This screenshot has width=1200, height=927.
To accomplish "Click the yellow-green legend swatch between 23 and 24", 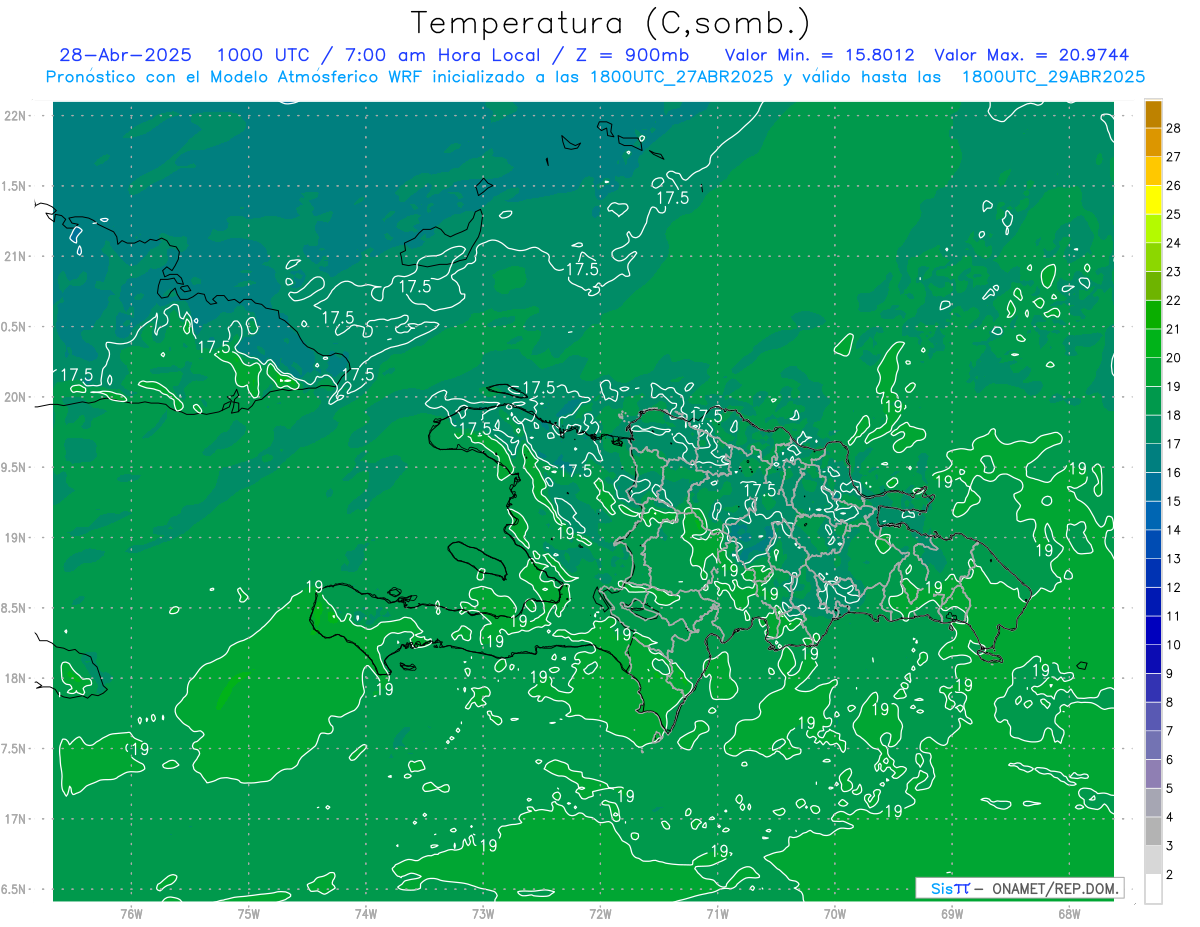I will coord(1153,257).
